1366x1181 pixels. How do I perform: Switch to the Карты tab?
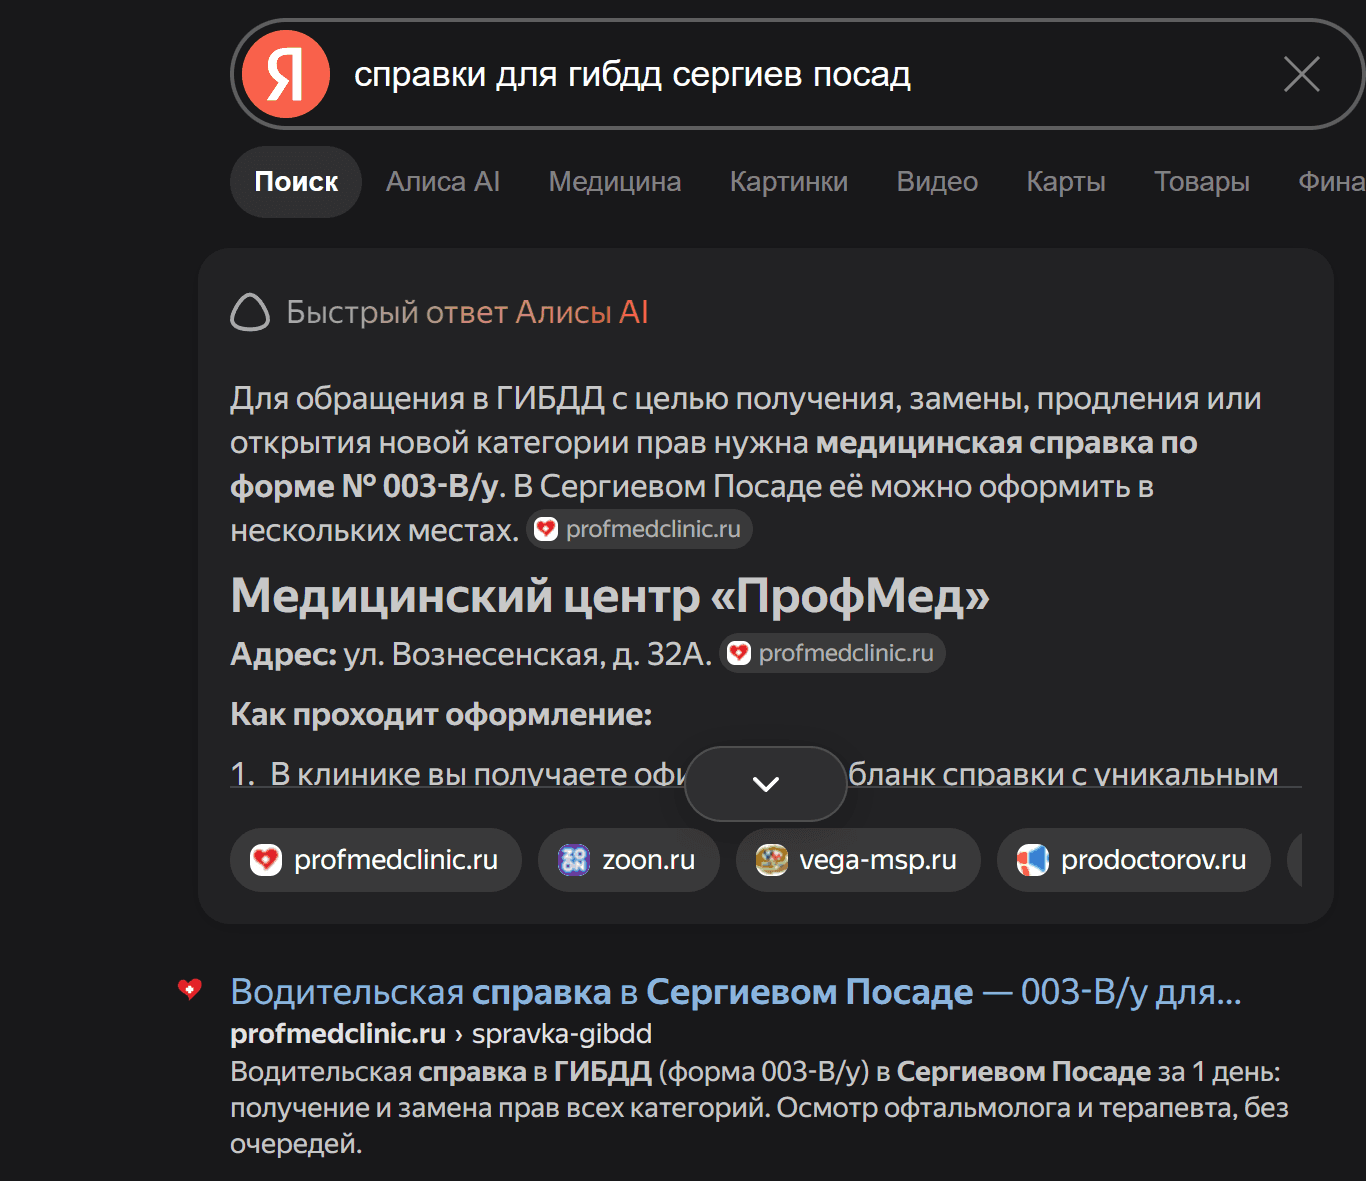coord(1066,182)
